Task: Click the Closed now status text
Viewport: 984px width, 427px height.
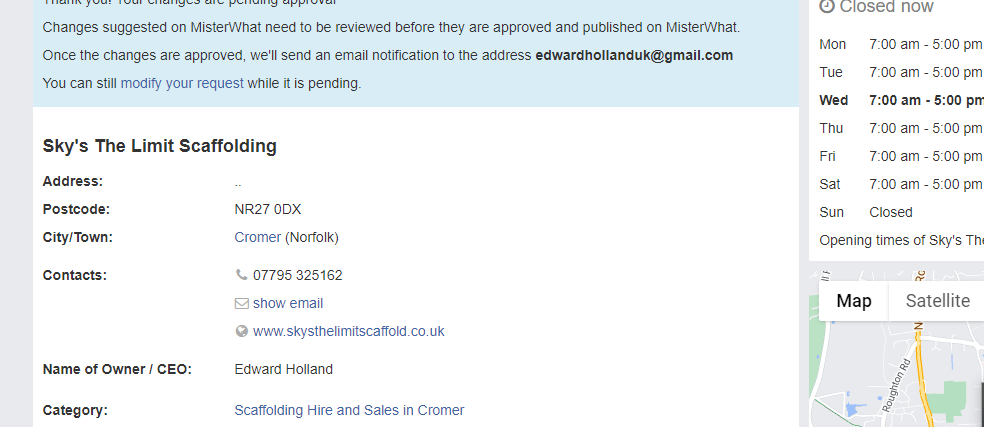Action: (886, 7)
